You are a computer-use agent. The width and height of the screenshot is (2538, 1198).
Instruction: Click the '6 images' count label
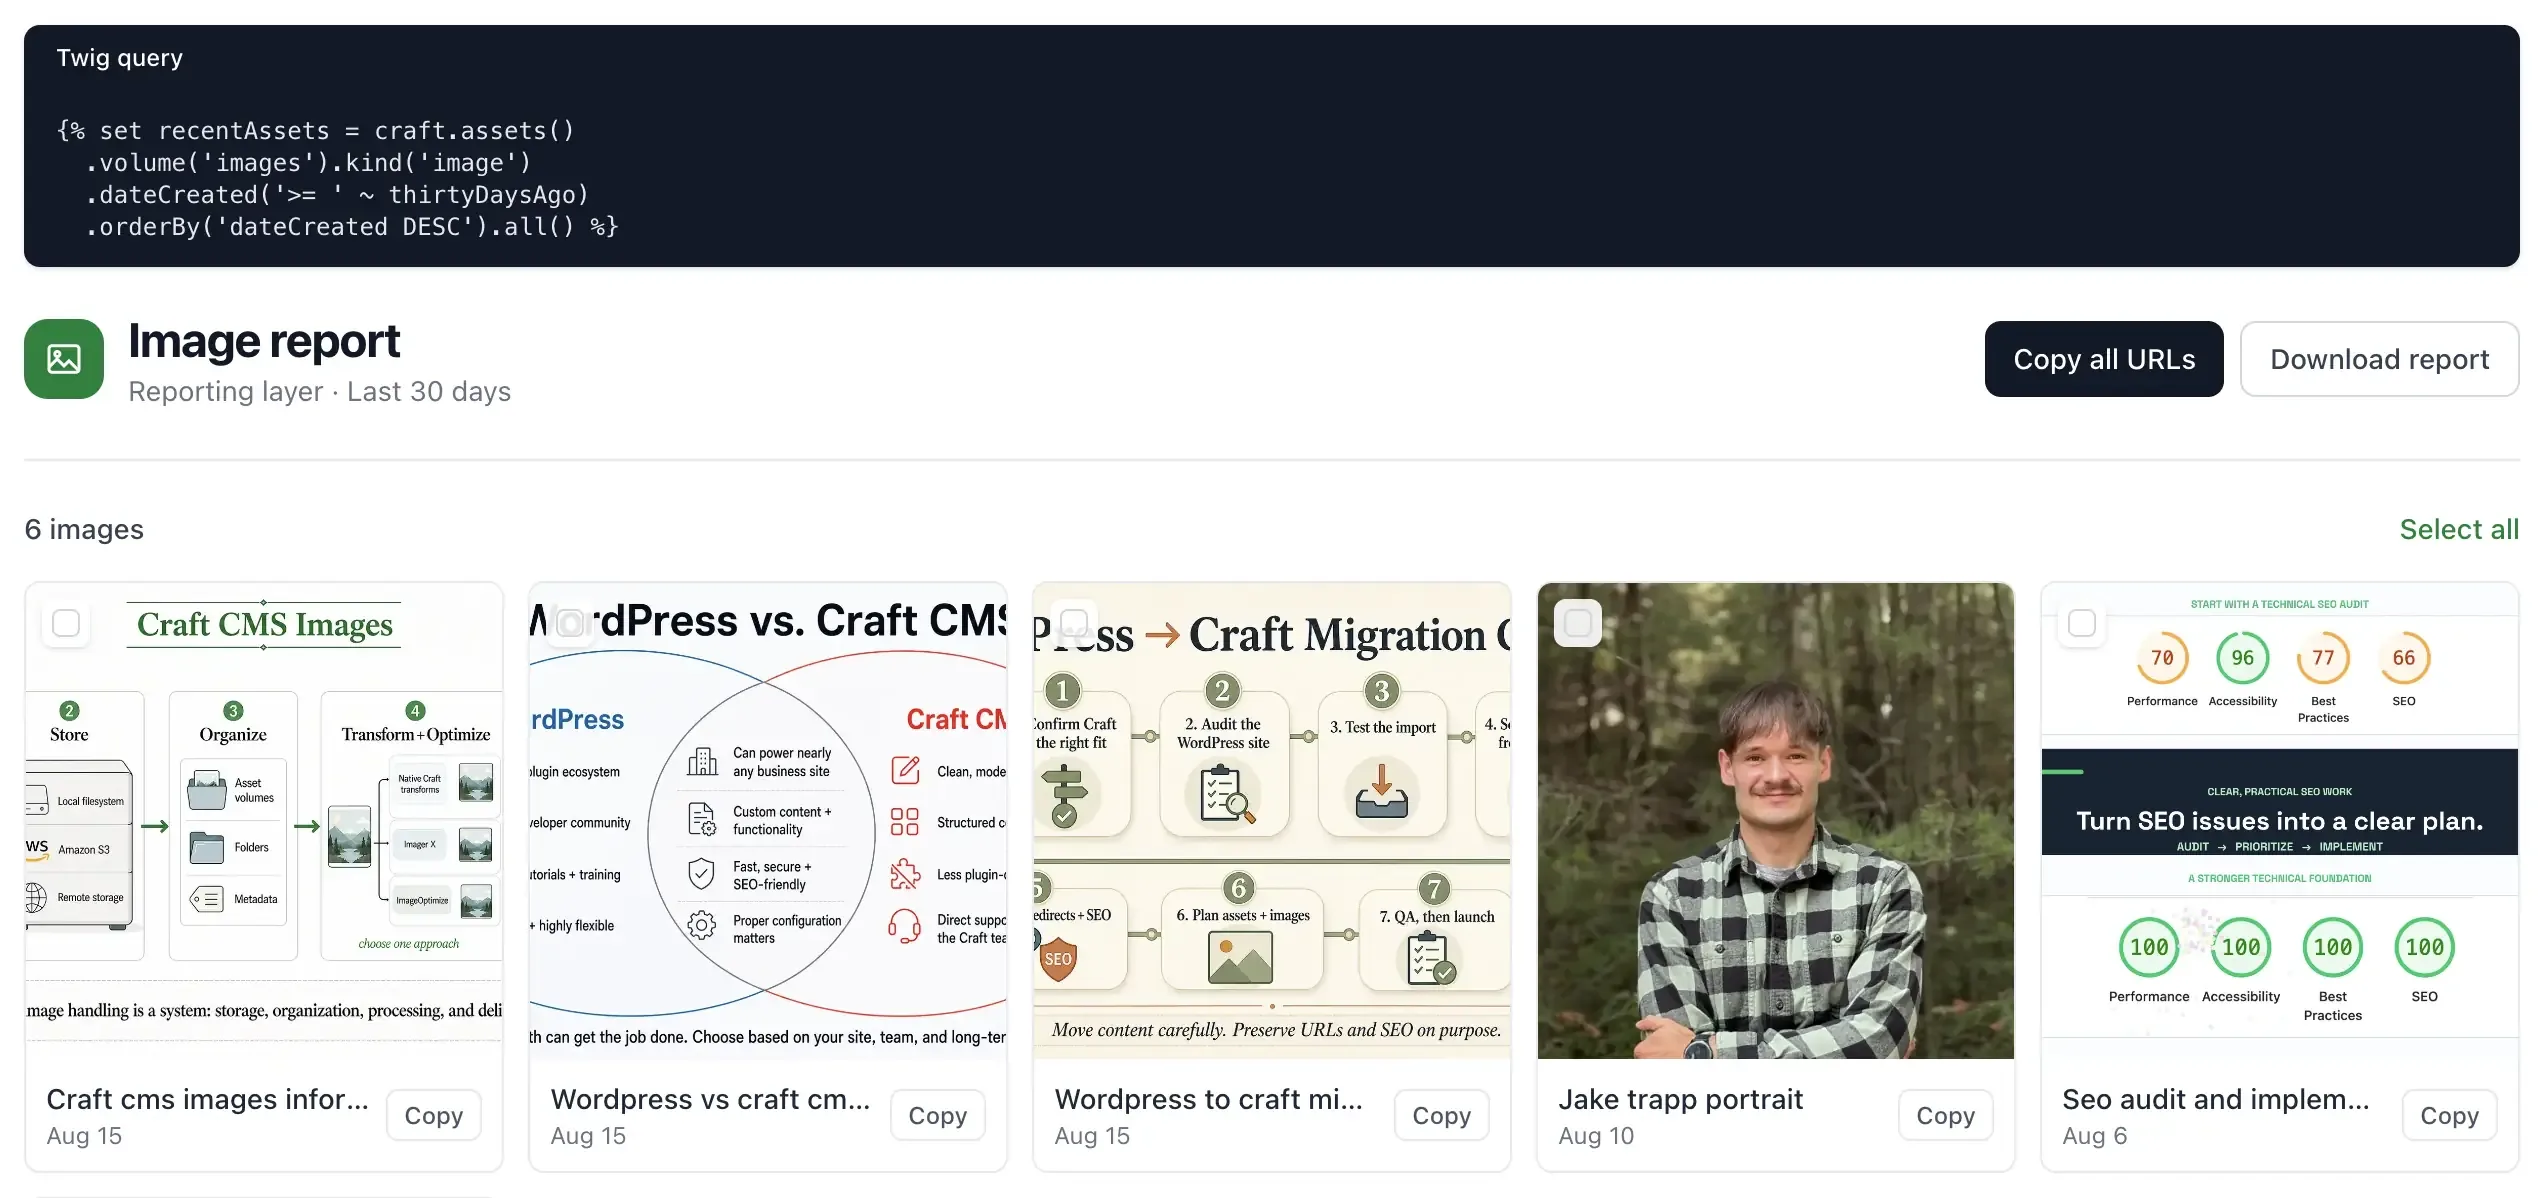tap(84, 529)
